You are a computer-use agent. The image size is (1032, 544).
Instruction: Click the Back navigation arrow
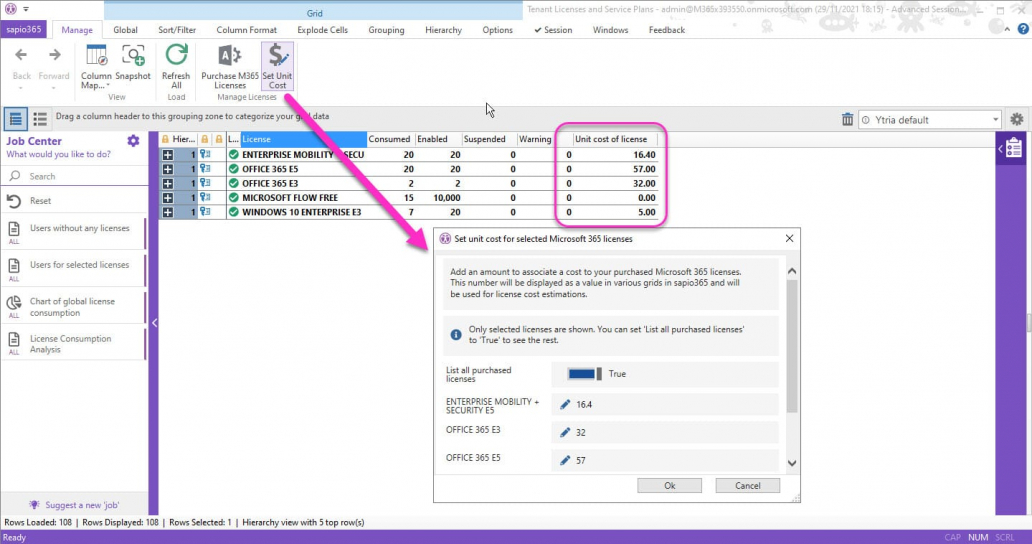(21, 55)
